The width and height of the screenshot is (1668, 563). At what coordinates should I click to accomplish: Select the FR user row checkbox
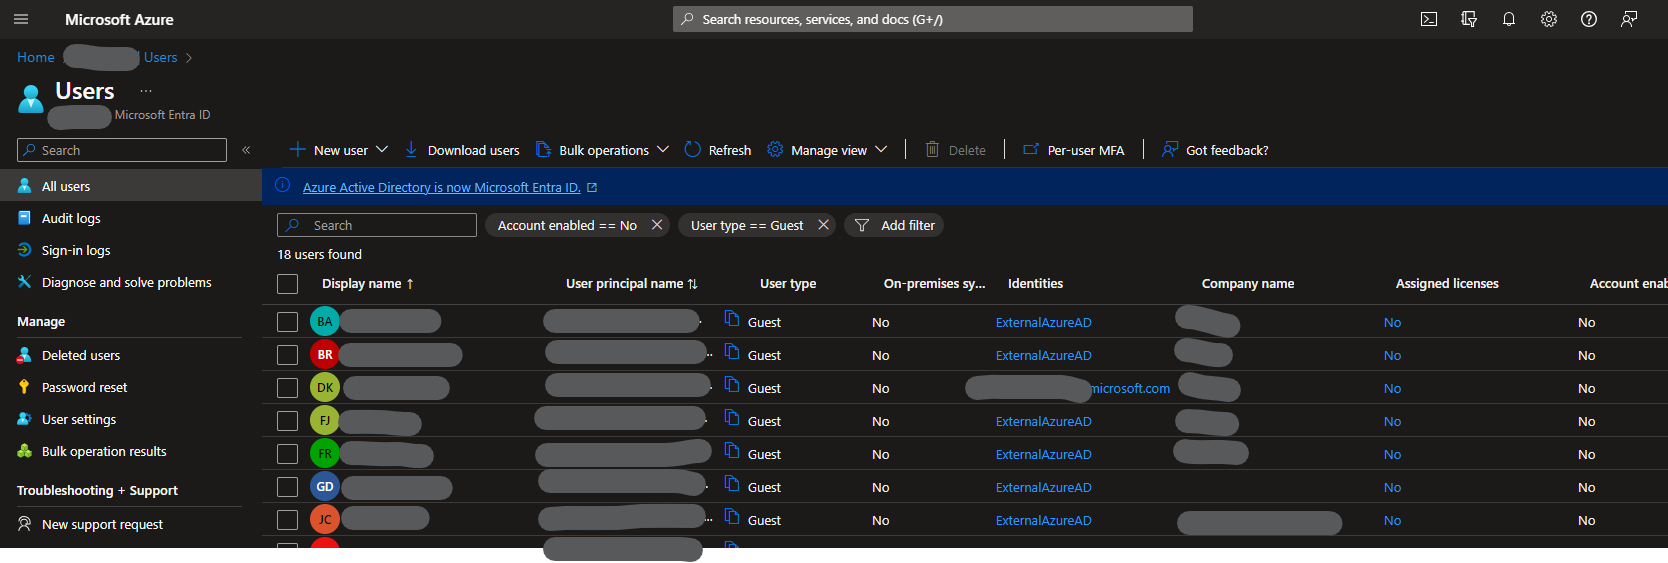(288, 454)
